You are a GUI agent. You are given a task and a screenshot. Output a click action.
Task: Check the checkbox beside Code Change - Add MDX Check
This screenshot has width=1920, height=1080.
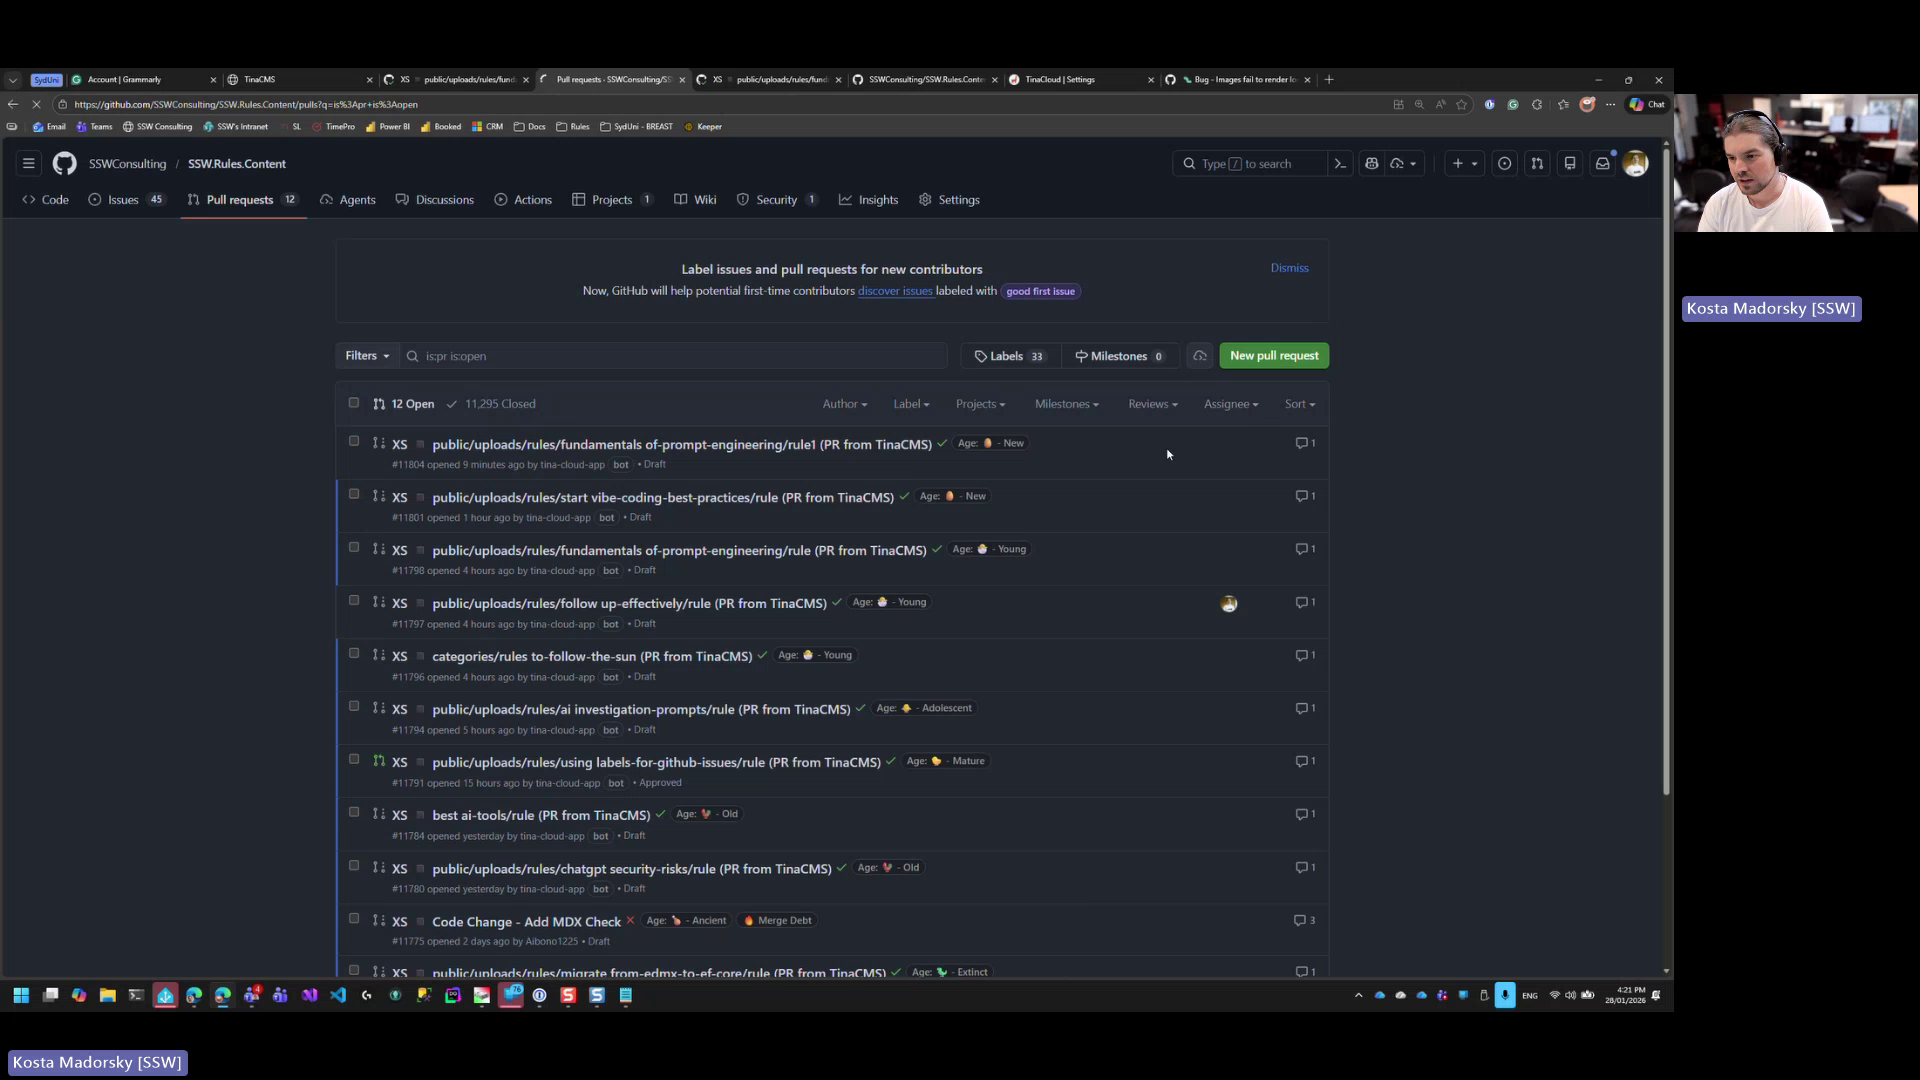tap(354, 918)
